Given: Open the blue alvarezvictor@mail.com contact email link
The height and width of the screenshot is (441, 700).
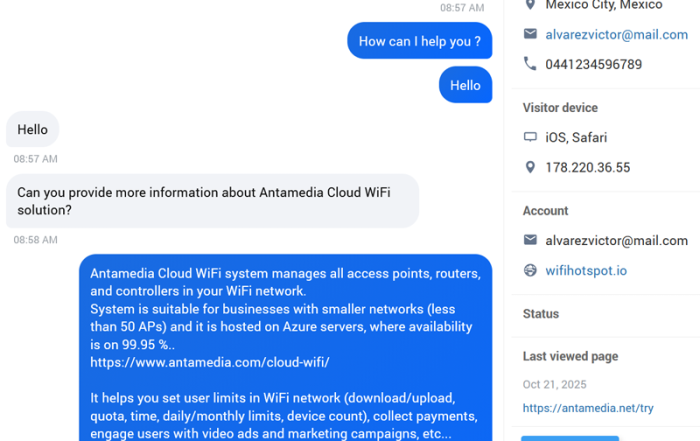Looking at the screenshot, I should coord(616,34).
